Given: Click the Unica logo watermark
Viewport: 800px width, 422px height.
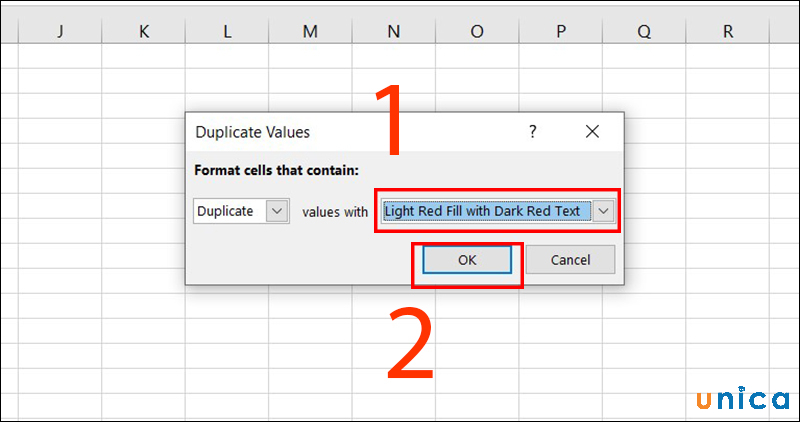Looking at the screenshot, I should pos(743,398).
